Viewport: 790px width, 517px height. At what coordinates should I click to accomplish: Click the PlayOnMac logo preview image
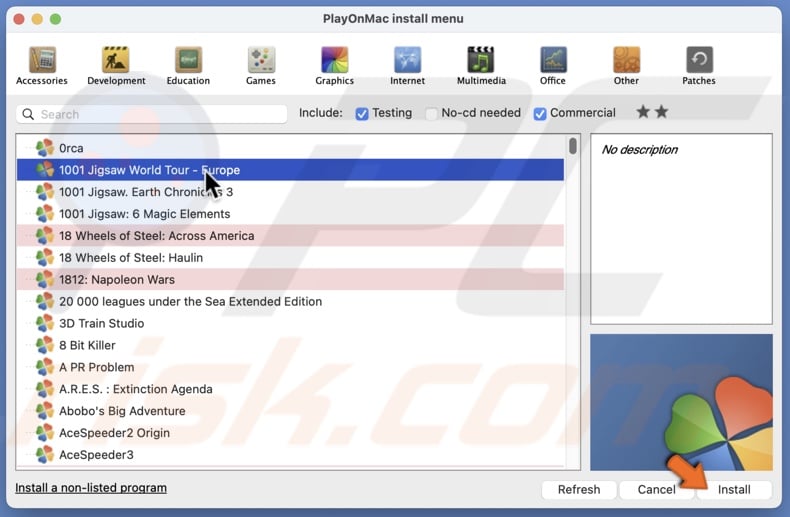(681, 402)
